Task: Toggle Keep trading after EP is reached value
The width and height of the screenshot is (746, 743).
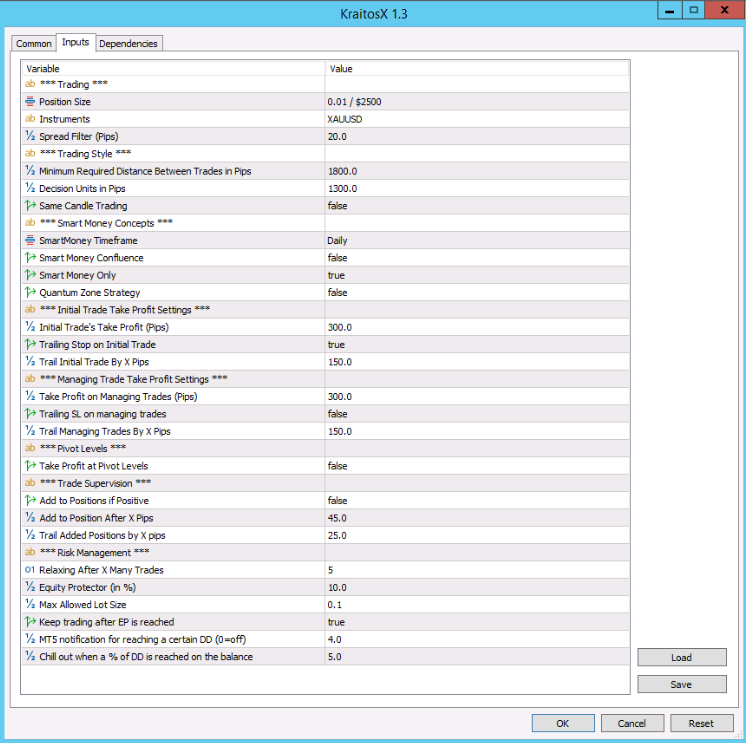Action: point(477,622)
